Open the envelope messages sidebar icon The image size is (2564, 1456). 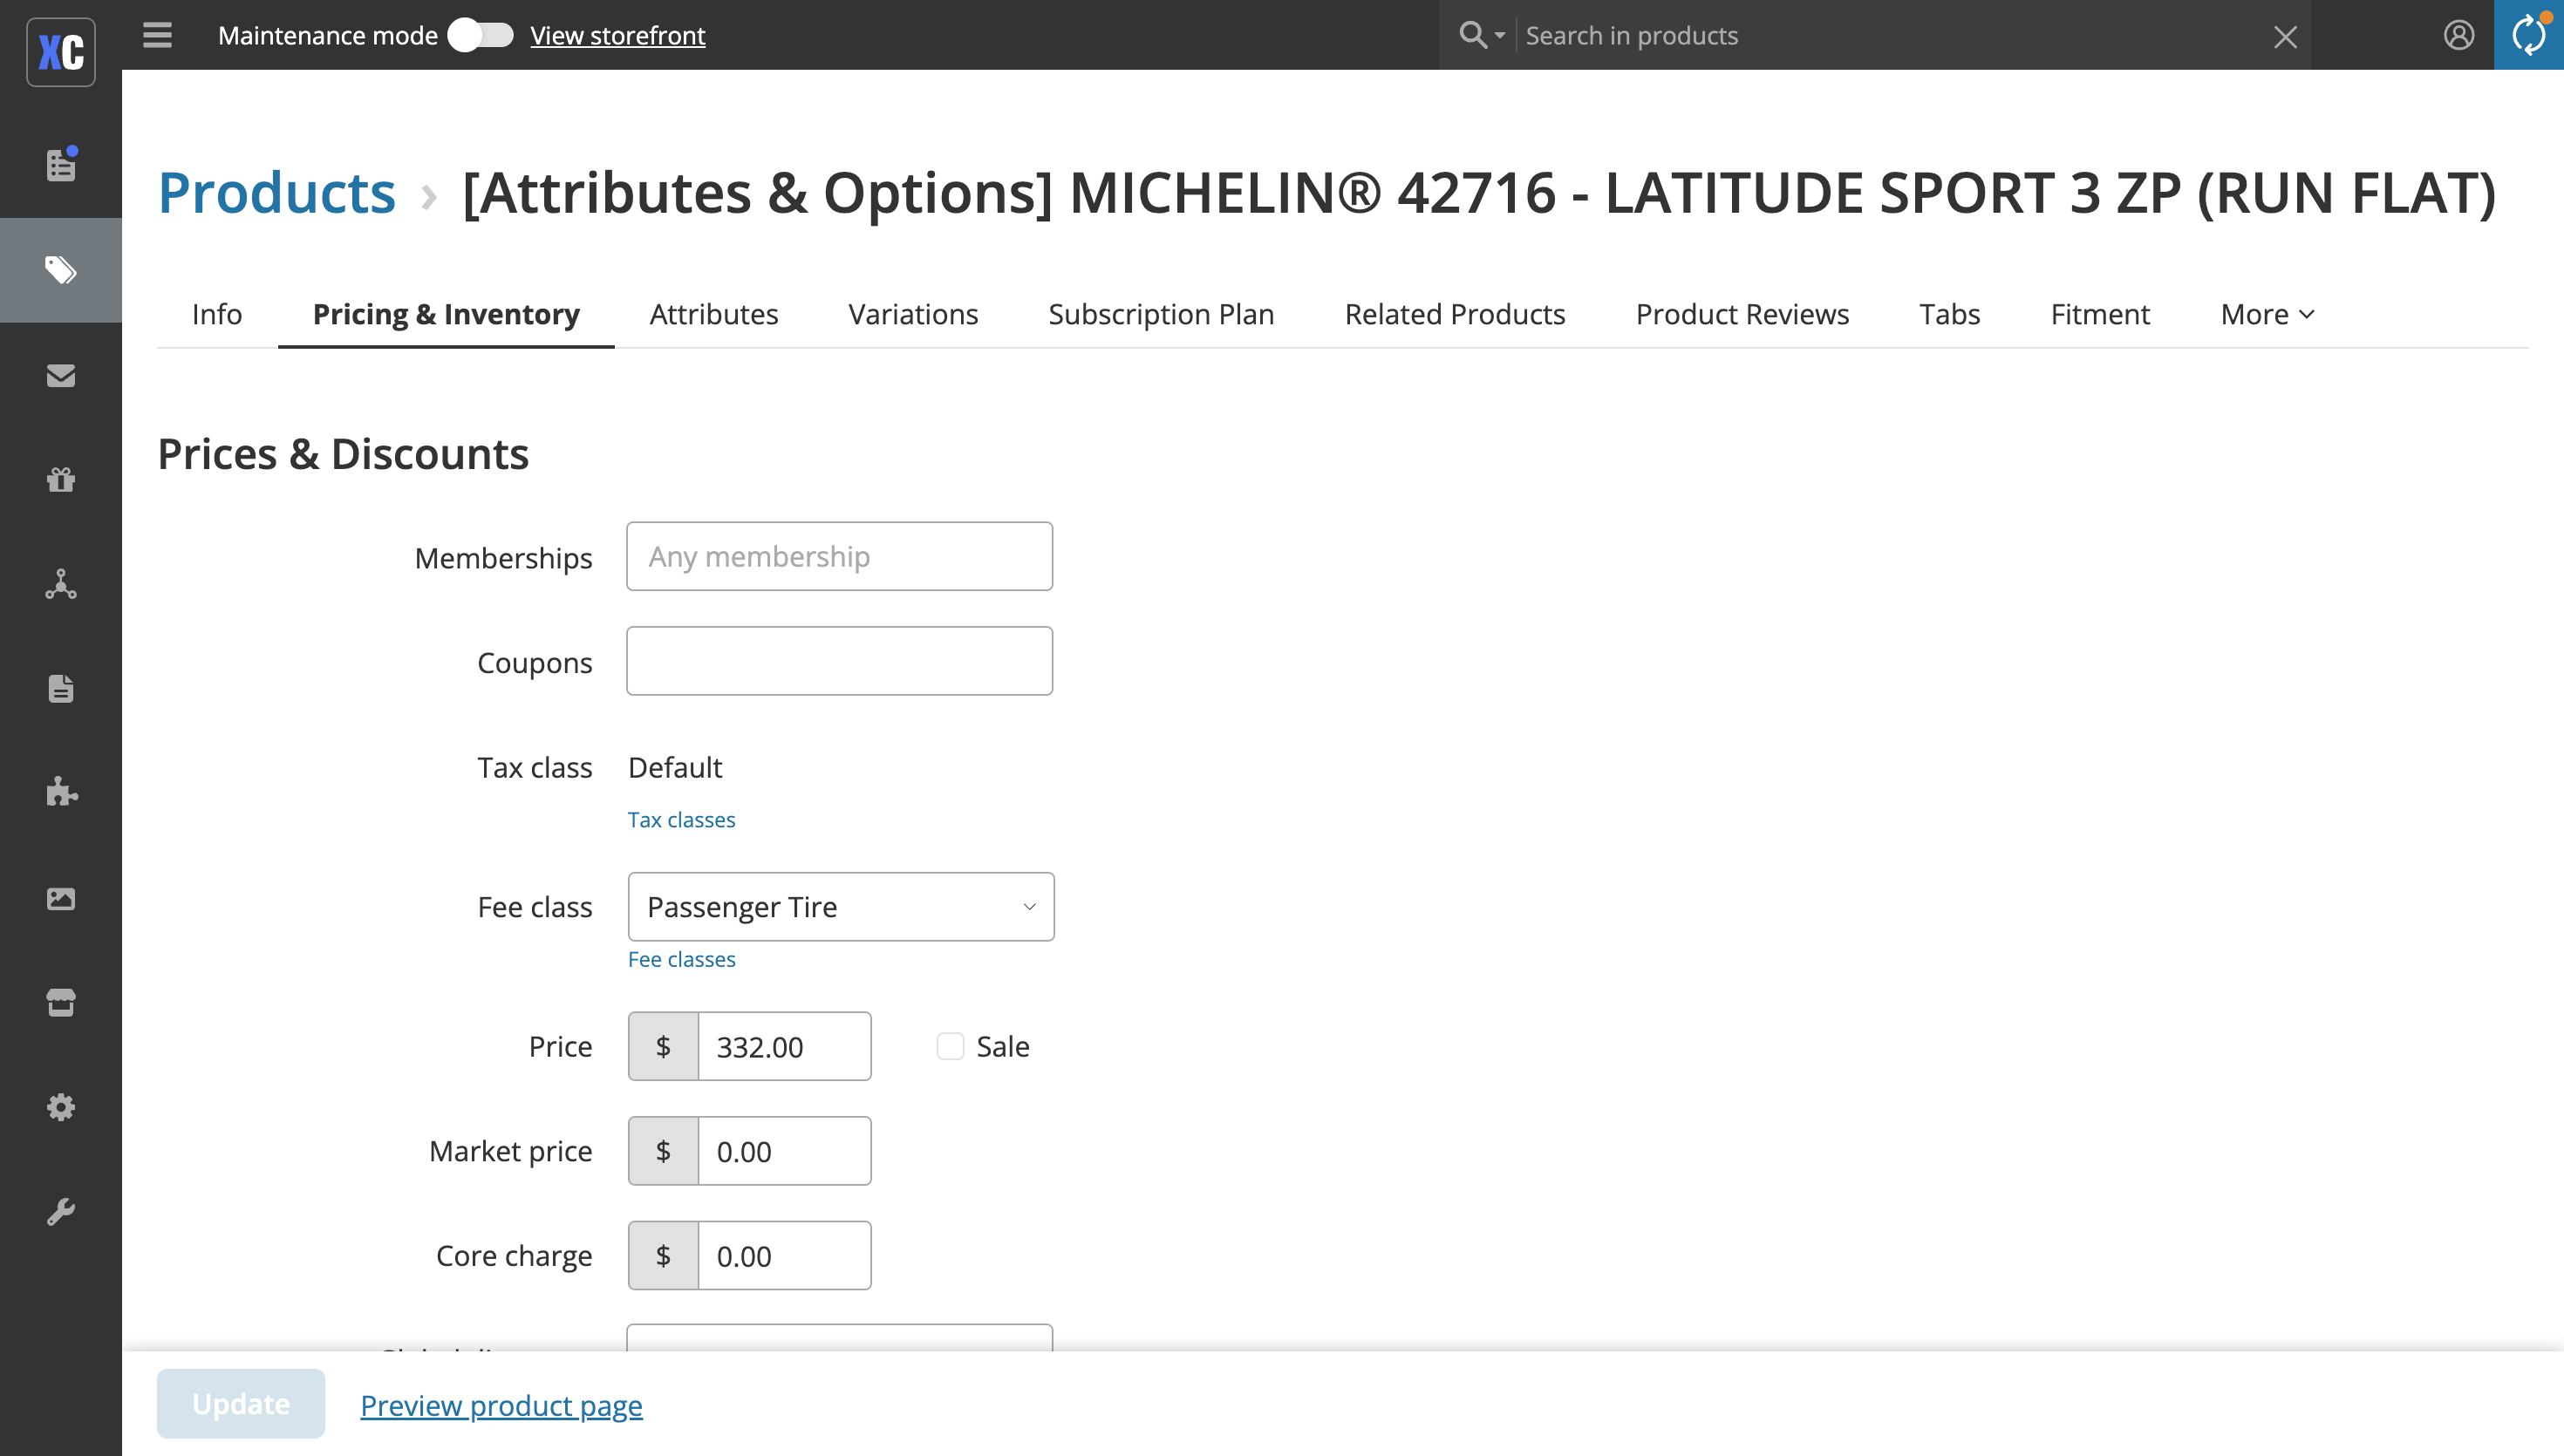tap(61, 375)
